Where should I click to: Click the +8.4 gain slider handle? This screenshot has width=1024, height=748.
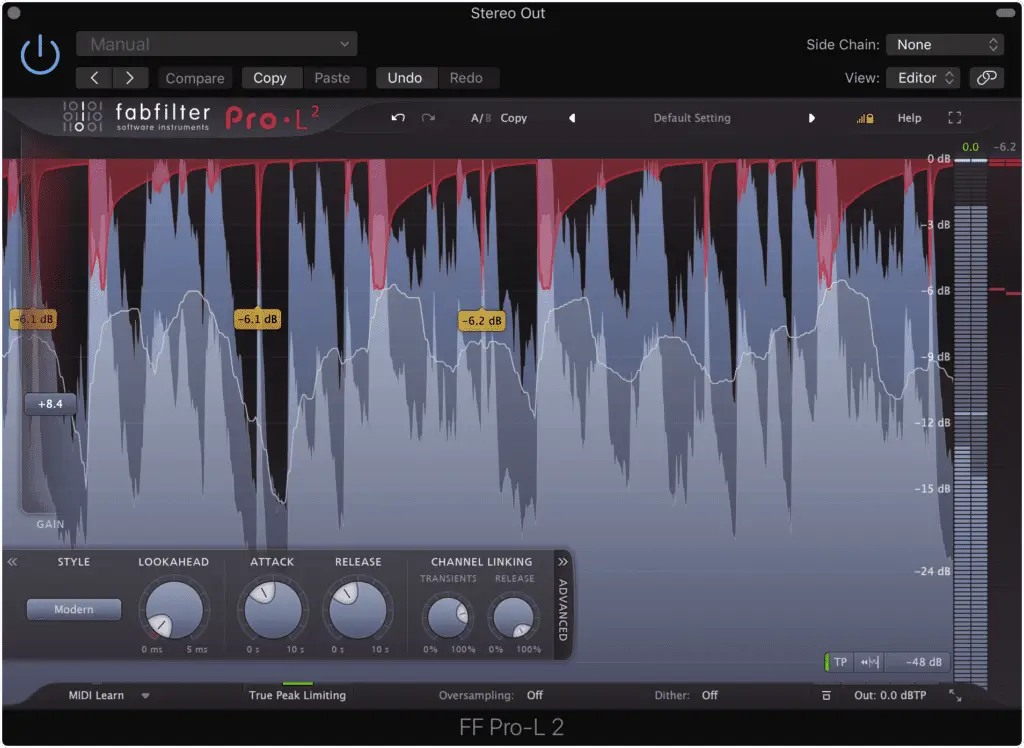click(x=50, y=404)
